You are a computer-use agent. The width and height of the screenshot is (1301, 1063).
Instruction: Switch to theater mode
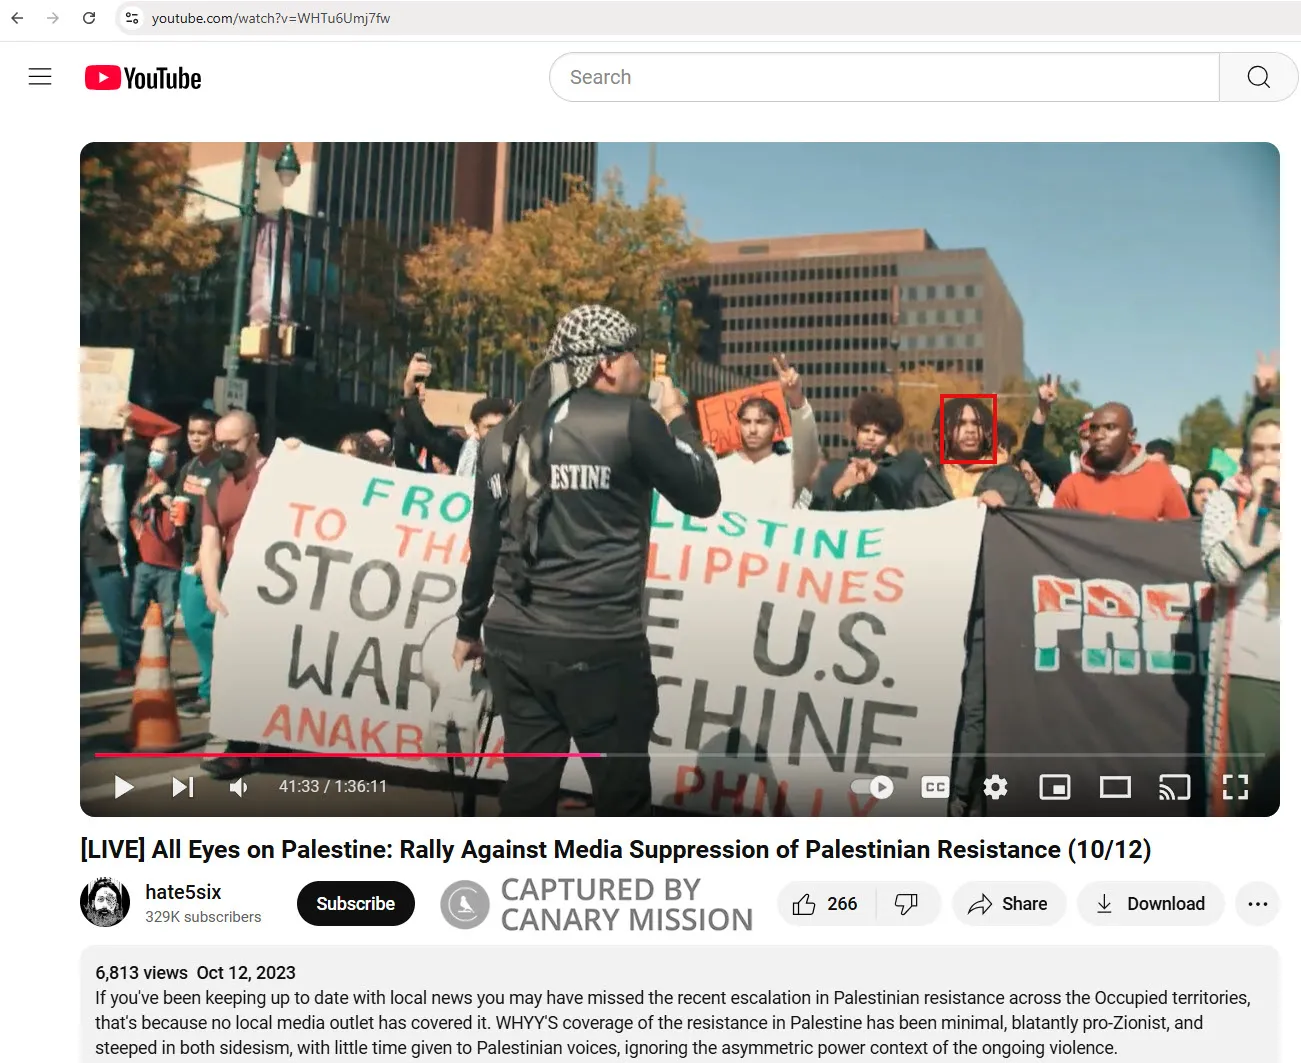[1115, 787]
